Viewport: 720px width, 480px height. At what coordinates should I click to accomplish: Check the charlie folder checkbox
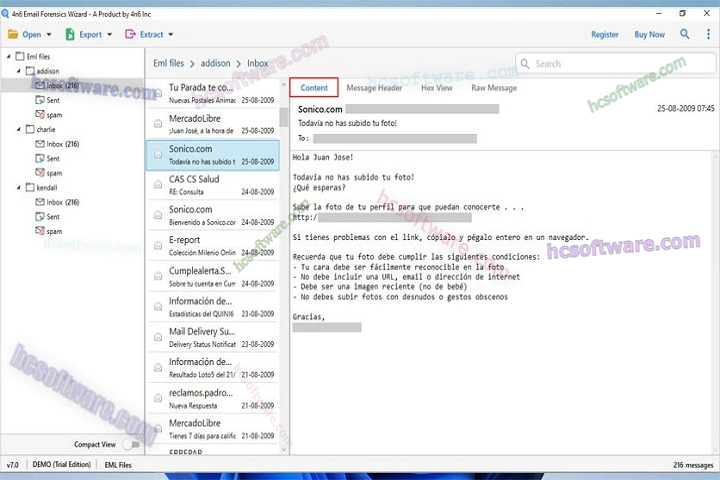click(x=30, y=129)
